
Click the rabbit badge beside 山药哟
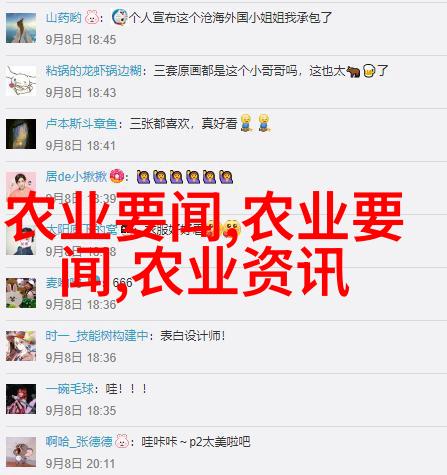(x=92, y=17)
